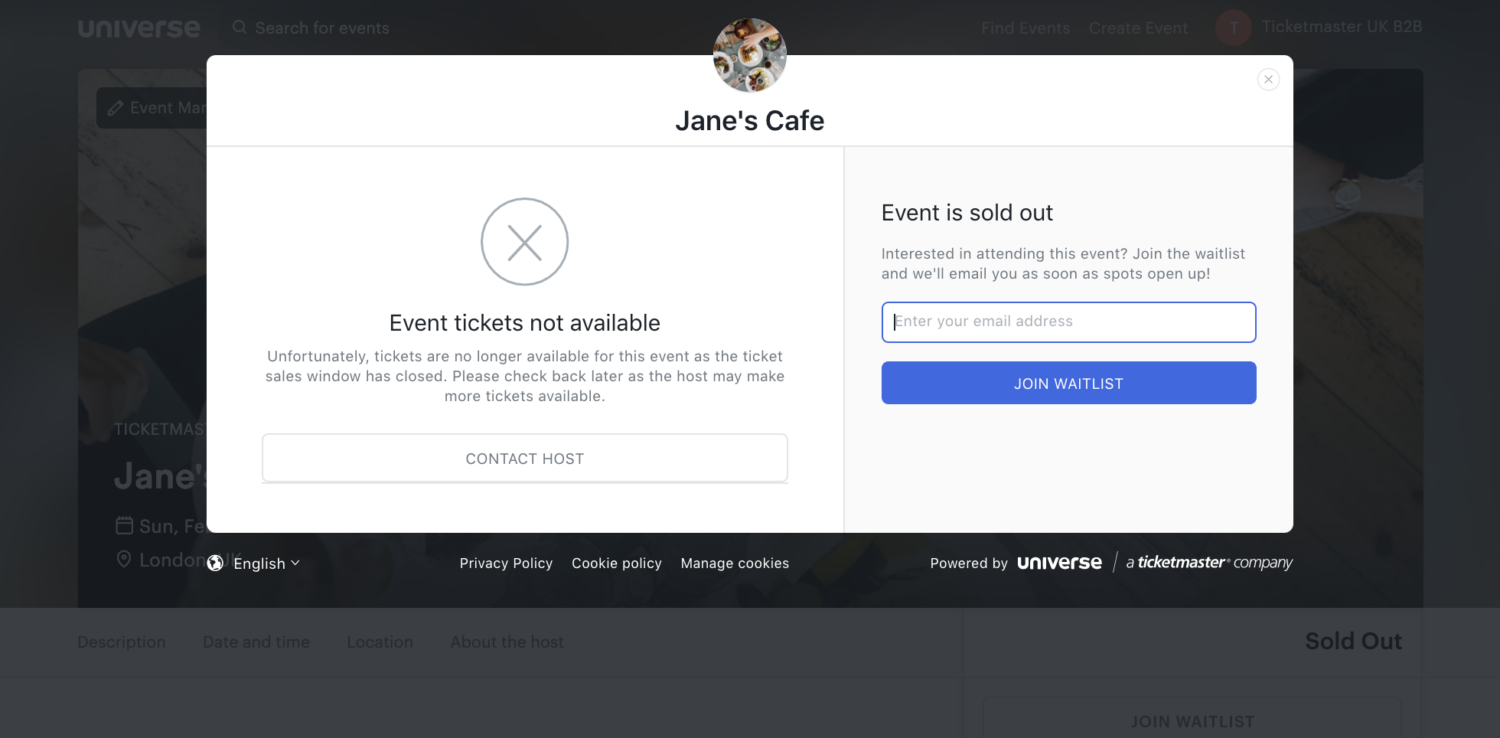The height and width of the screenshot is (738, 1500).
Task: Click the search magnifier icon
Action: click(240, 27)
